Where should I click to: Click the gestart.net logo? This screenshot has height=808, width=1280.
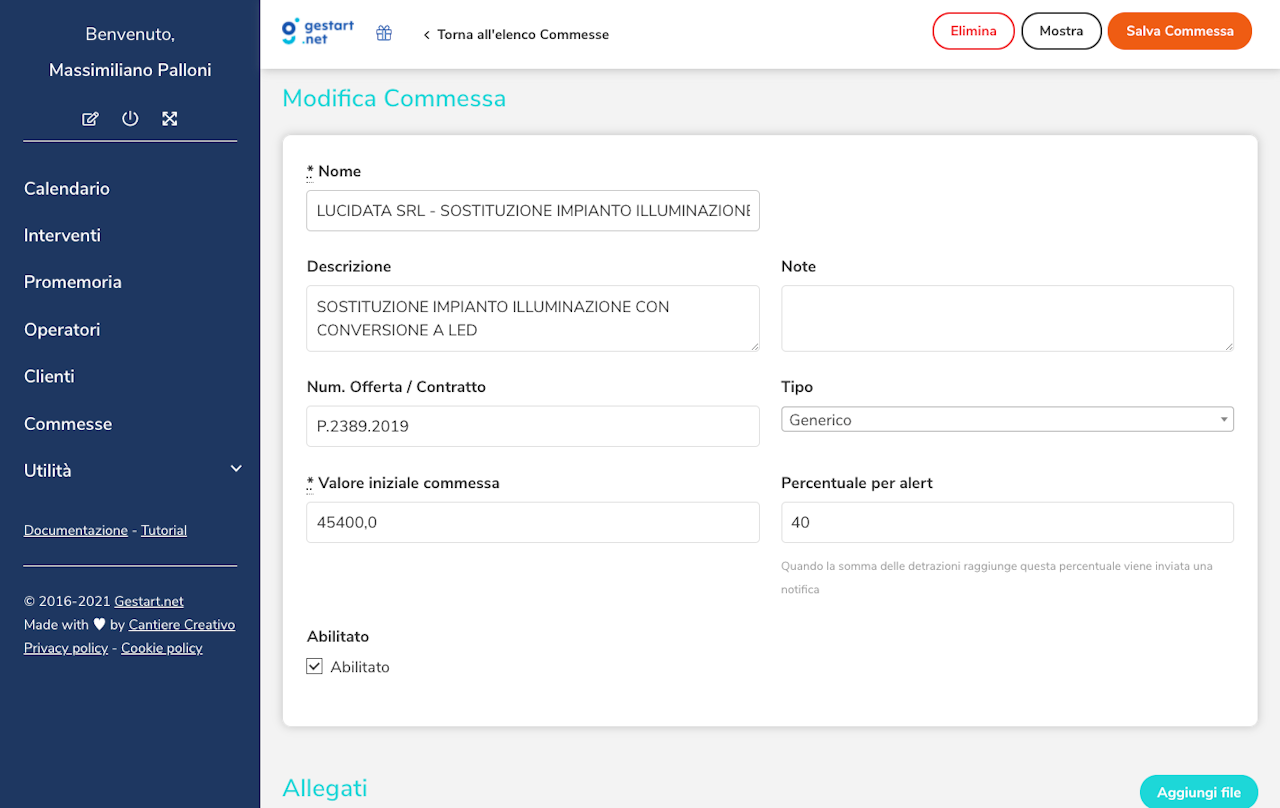(318, 32)
